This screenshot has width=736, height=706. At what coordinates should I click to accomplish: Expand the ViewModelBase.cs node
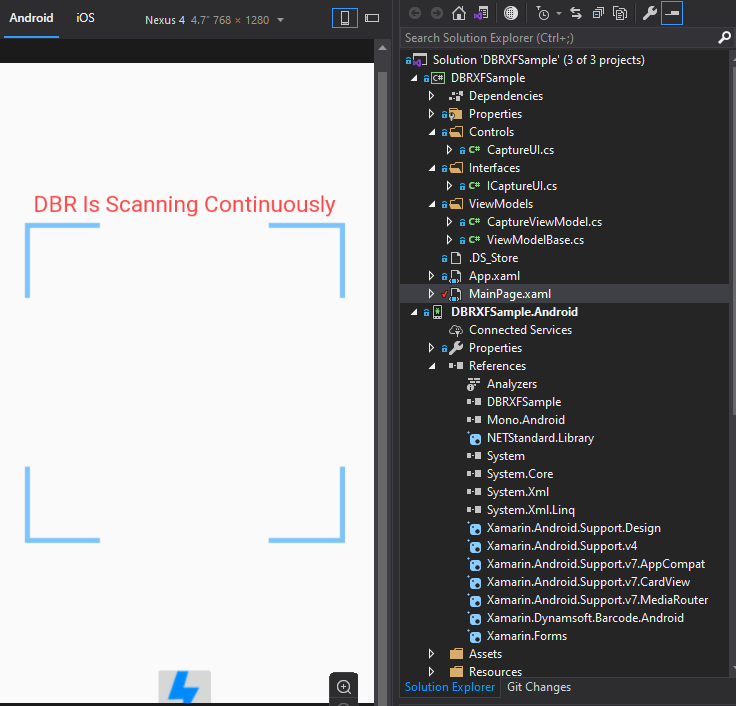(449, 240)
